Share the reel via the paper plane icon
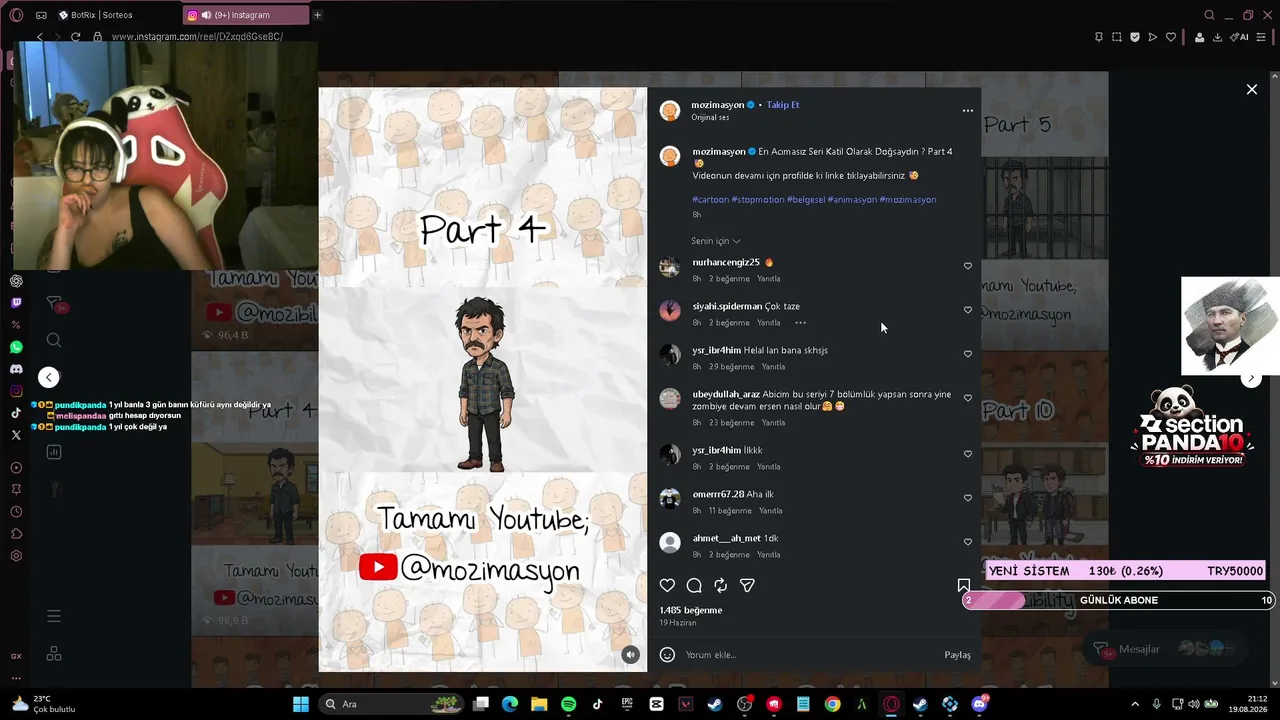 coord(747,585)
